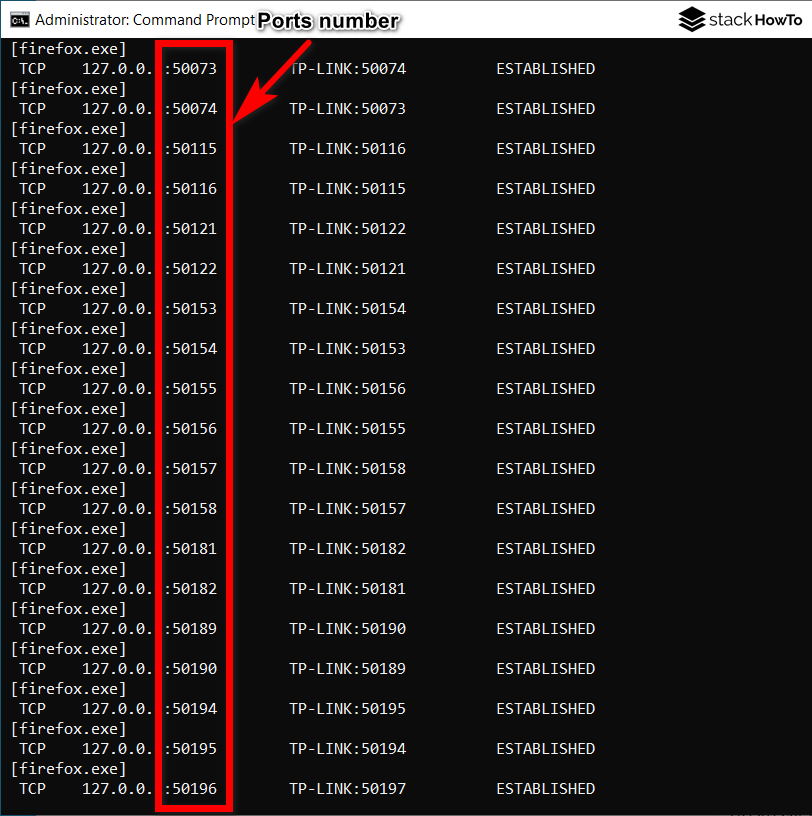Image resolution: width=812 pixels, height=816 pixels.
Task: Click foreign address TP-LINK:50116
Action: 348,149
